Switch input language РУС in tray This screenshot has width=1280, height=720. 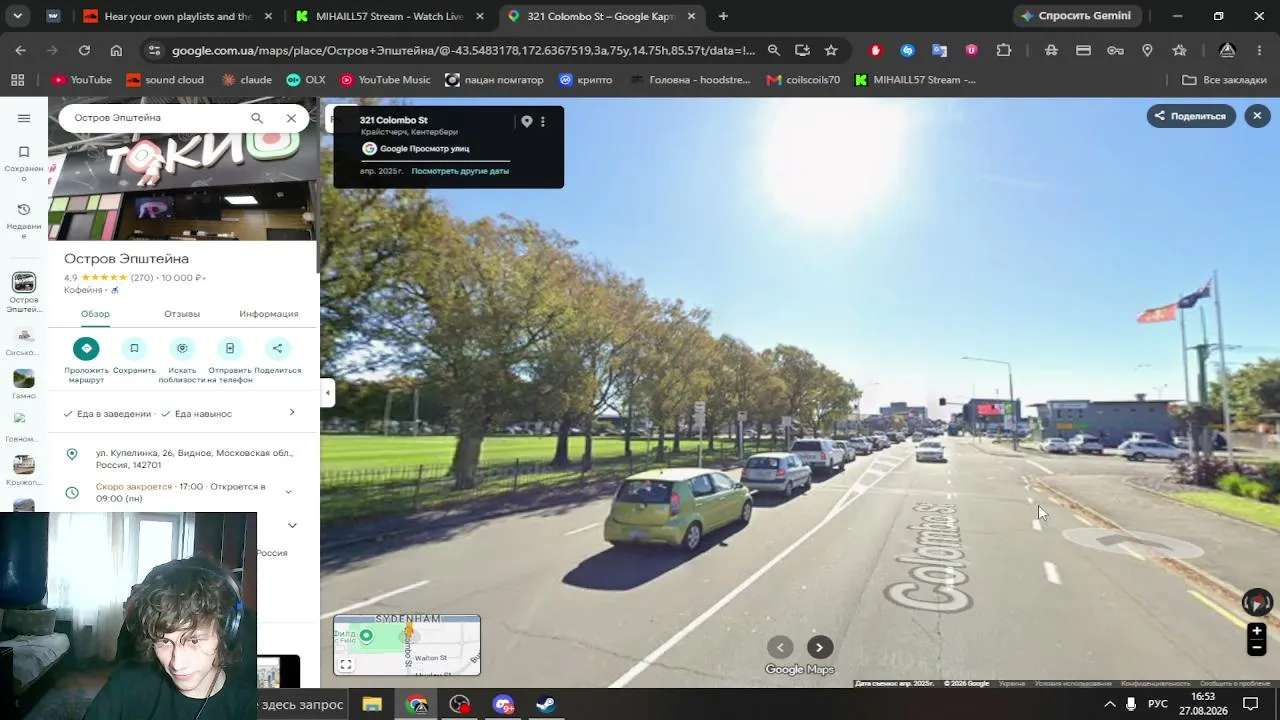(x=1158, y=704)
